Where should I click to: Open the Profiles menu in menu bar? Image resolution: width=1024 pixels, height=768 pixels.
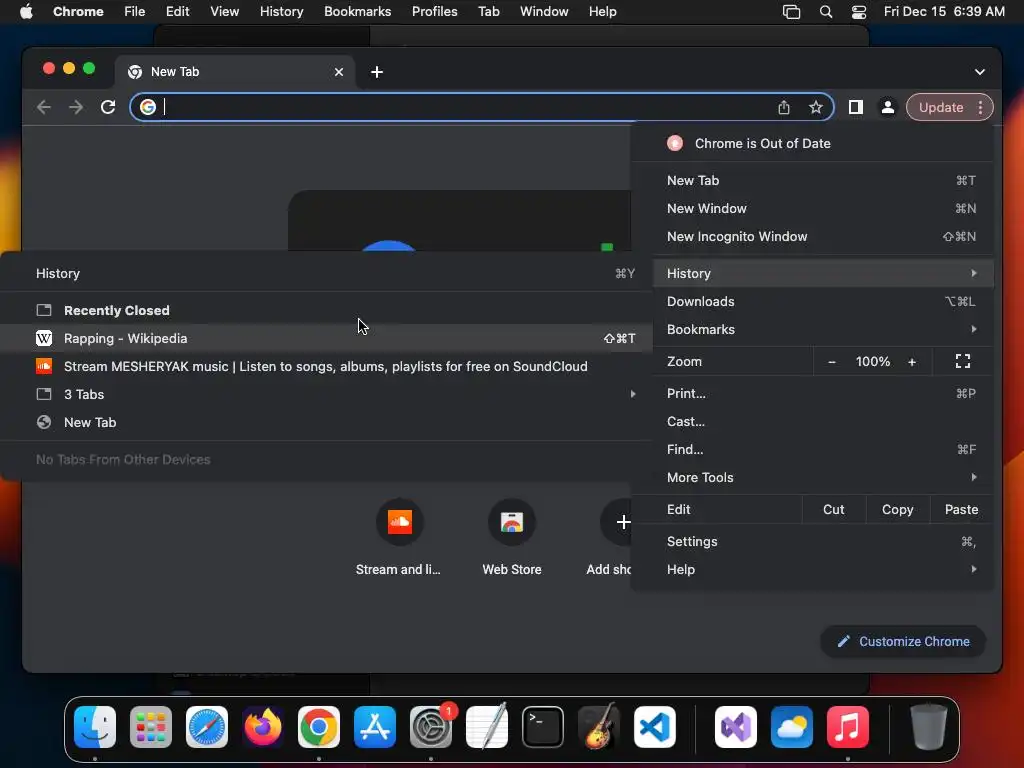[434, 12]
